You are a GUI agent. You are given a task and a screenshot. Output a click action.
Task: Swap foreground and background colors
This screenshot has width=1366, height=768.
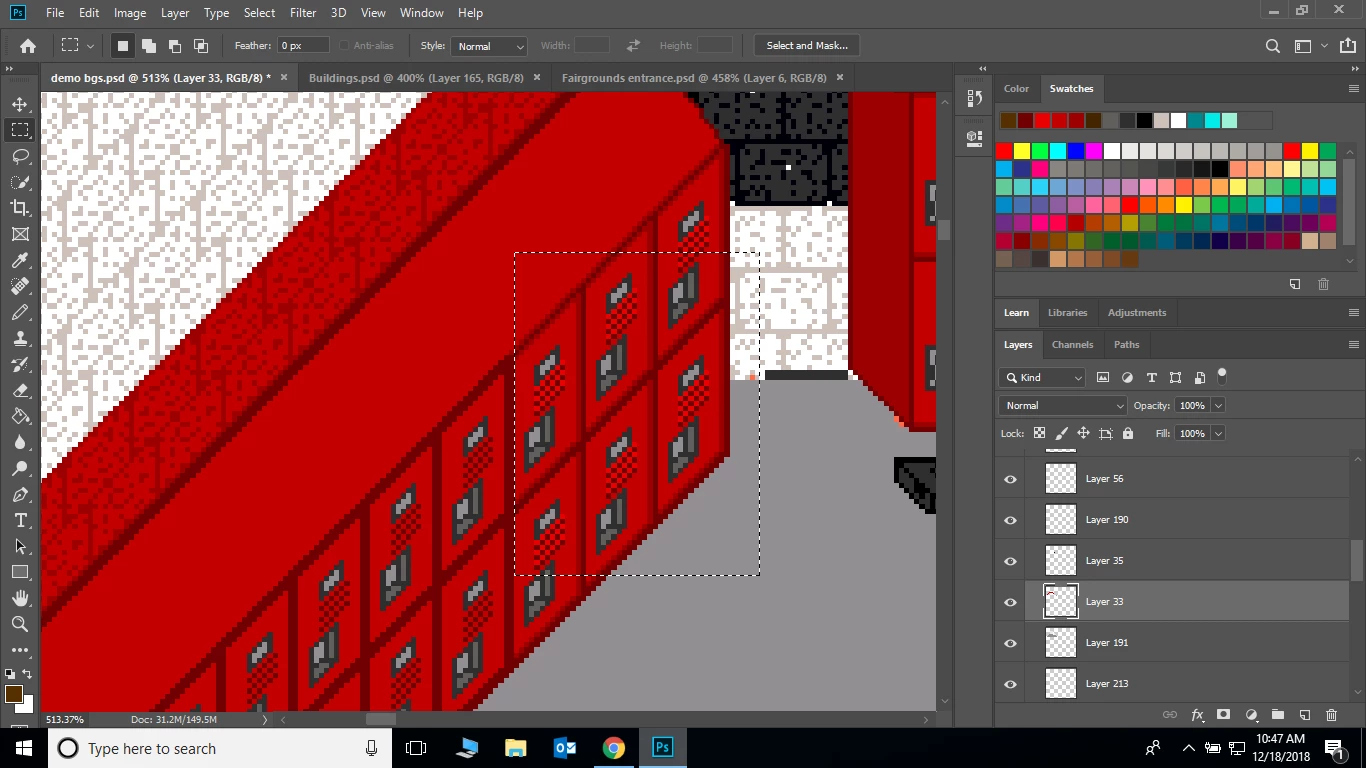click(28, 674)
